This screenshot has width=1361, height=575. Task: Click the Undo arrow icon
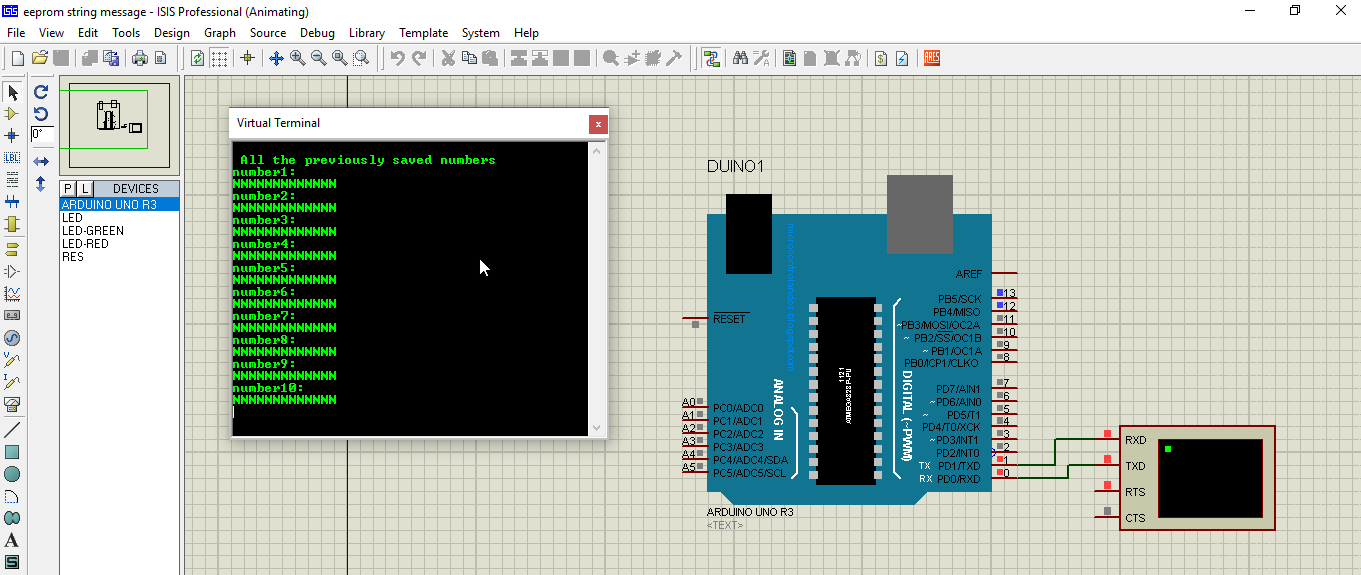coord(398,58)
